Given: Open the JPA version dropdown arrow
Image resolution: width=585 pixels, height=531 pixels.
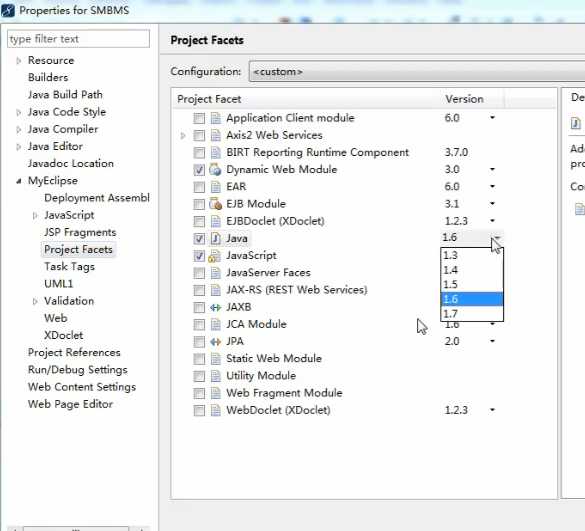Looking at the screenshot, I should click(x=492, y=341).
